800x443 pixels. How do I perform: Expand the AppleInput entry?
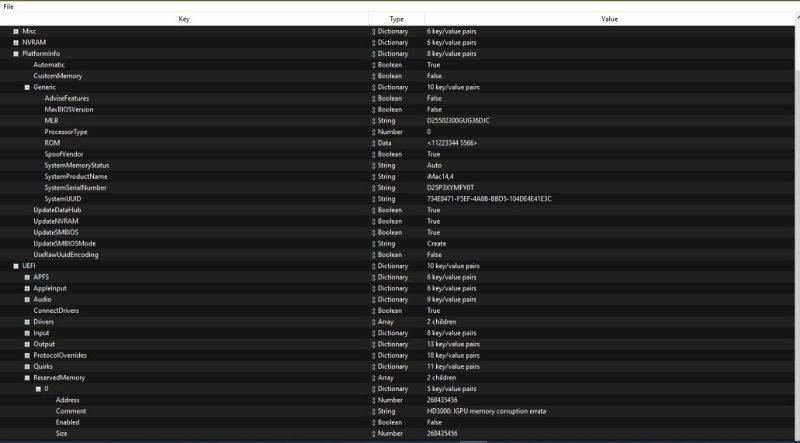(27, 288)
